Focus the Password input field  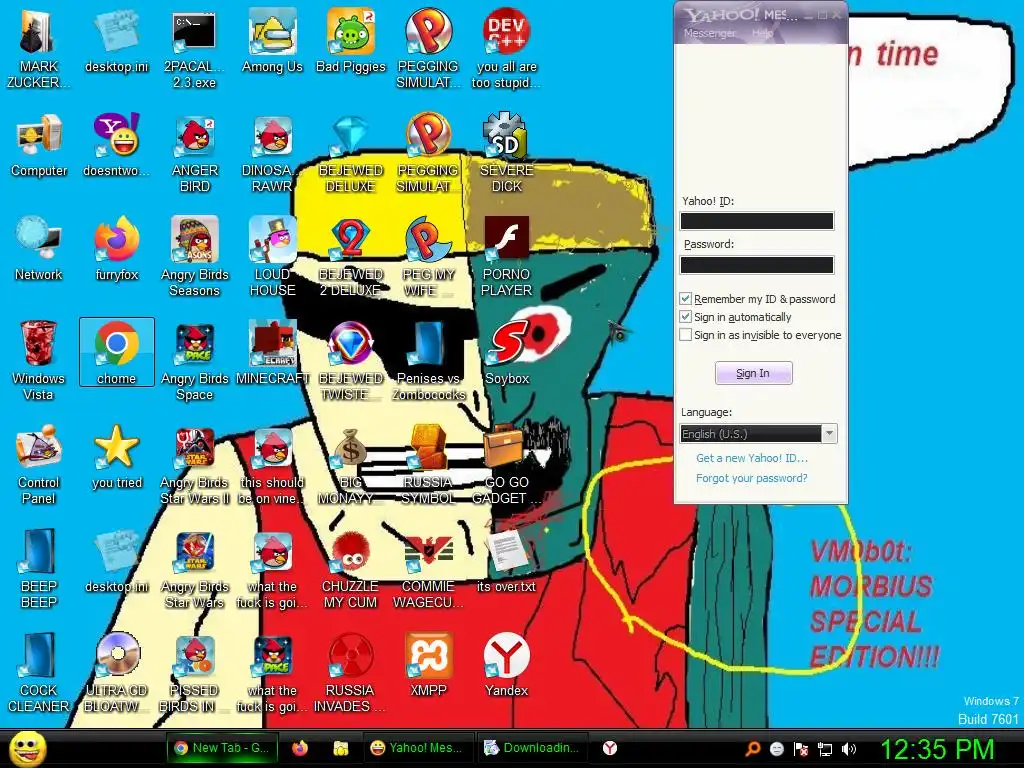(x=757, y=264)
